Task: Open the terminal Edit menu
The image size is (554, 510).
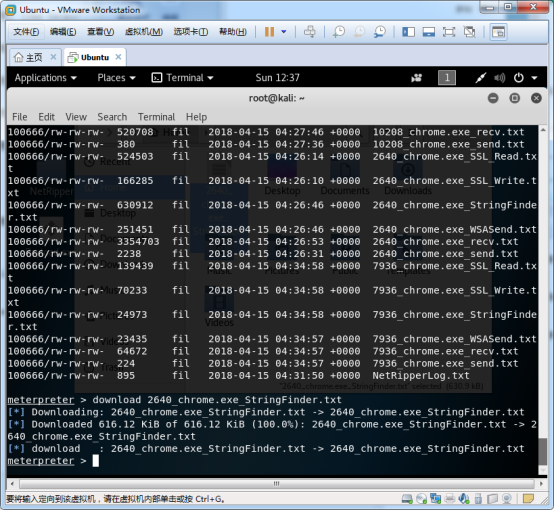Action: click(x=46, y=117)
